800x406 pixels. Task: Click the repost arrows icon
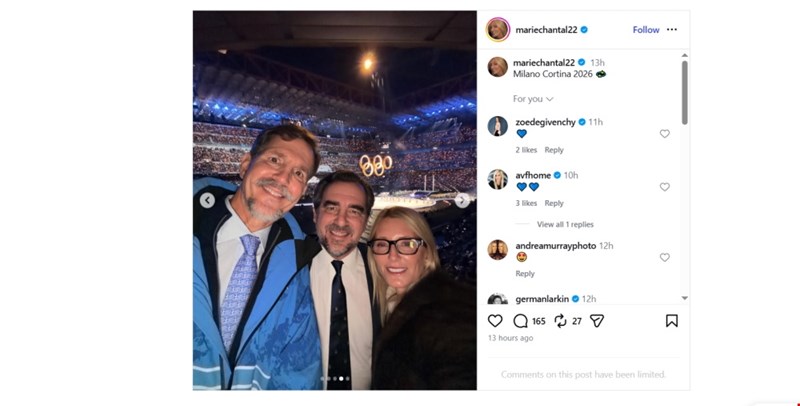[x=561, y=321]
